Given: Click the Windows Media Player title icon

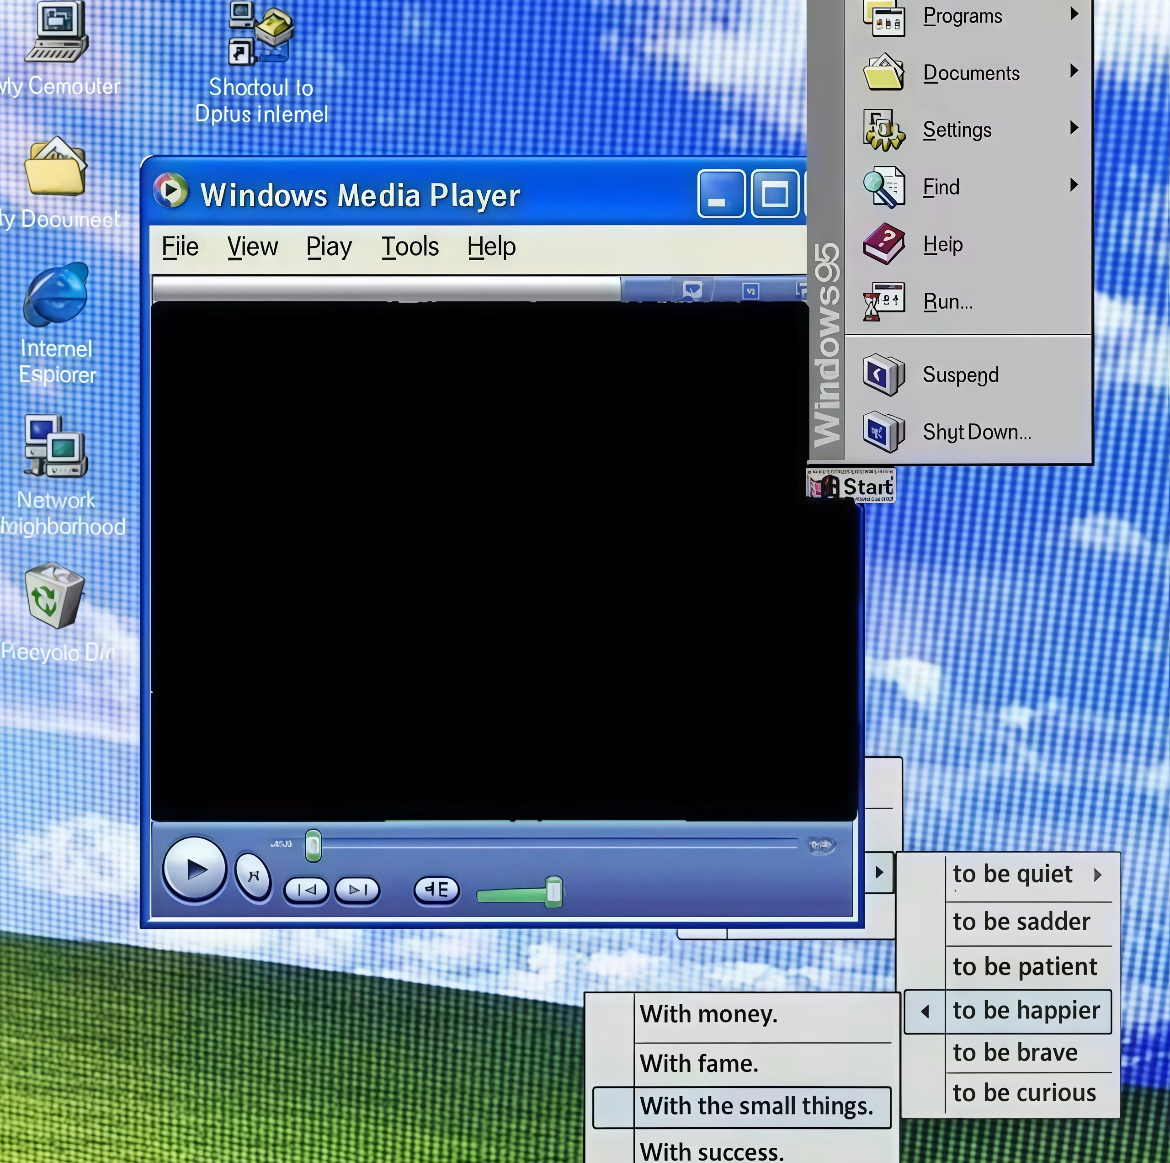Looking at the screenshot, I should pyautogui.click(x=171, y=191).
